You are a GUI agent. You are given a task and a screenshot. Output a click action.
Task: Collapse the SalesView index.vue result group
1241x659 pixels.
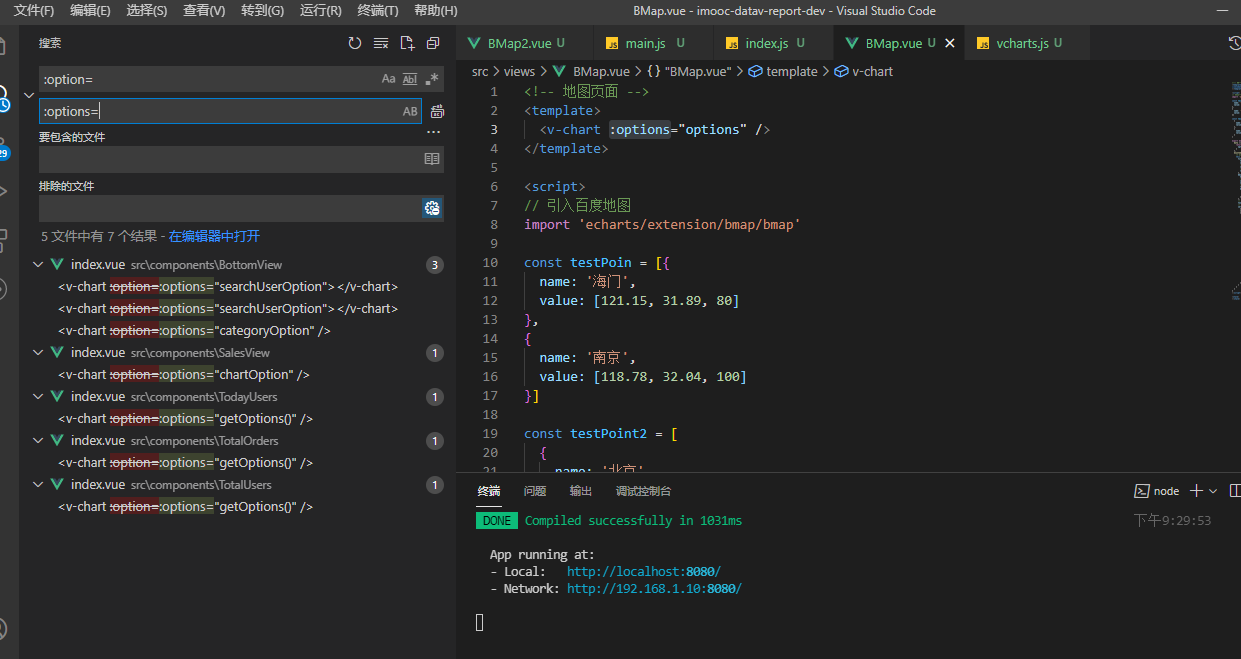pyautogui.click(x=38, y=353)
